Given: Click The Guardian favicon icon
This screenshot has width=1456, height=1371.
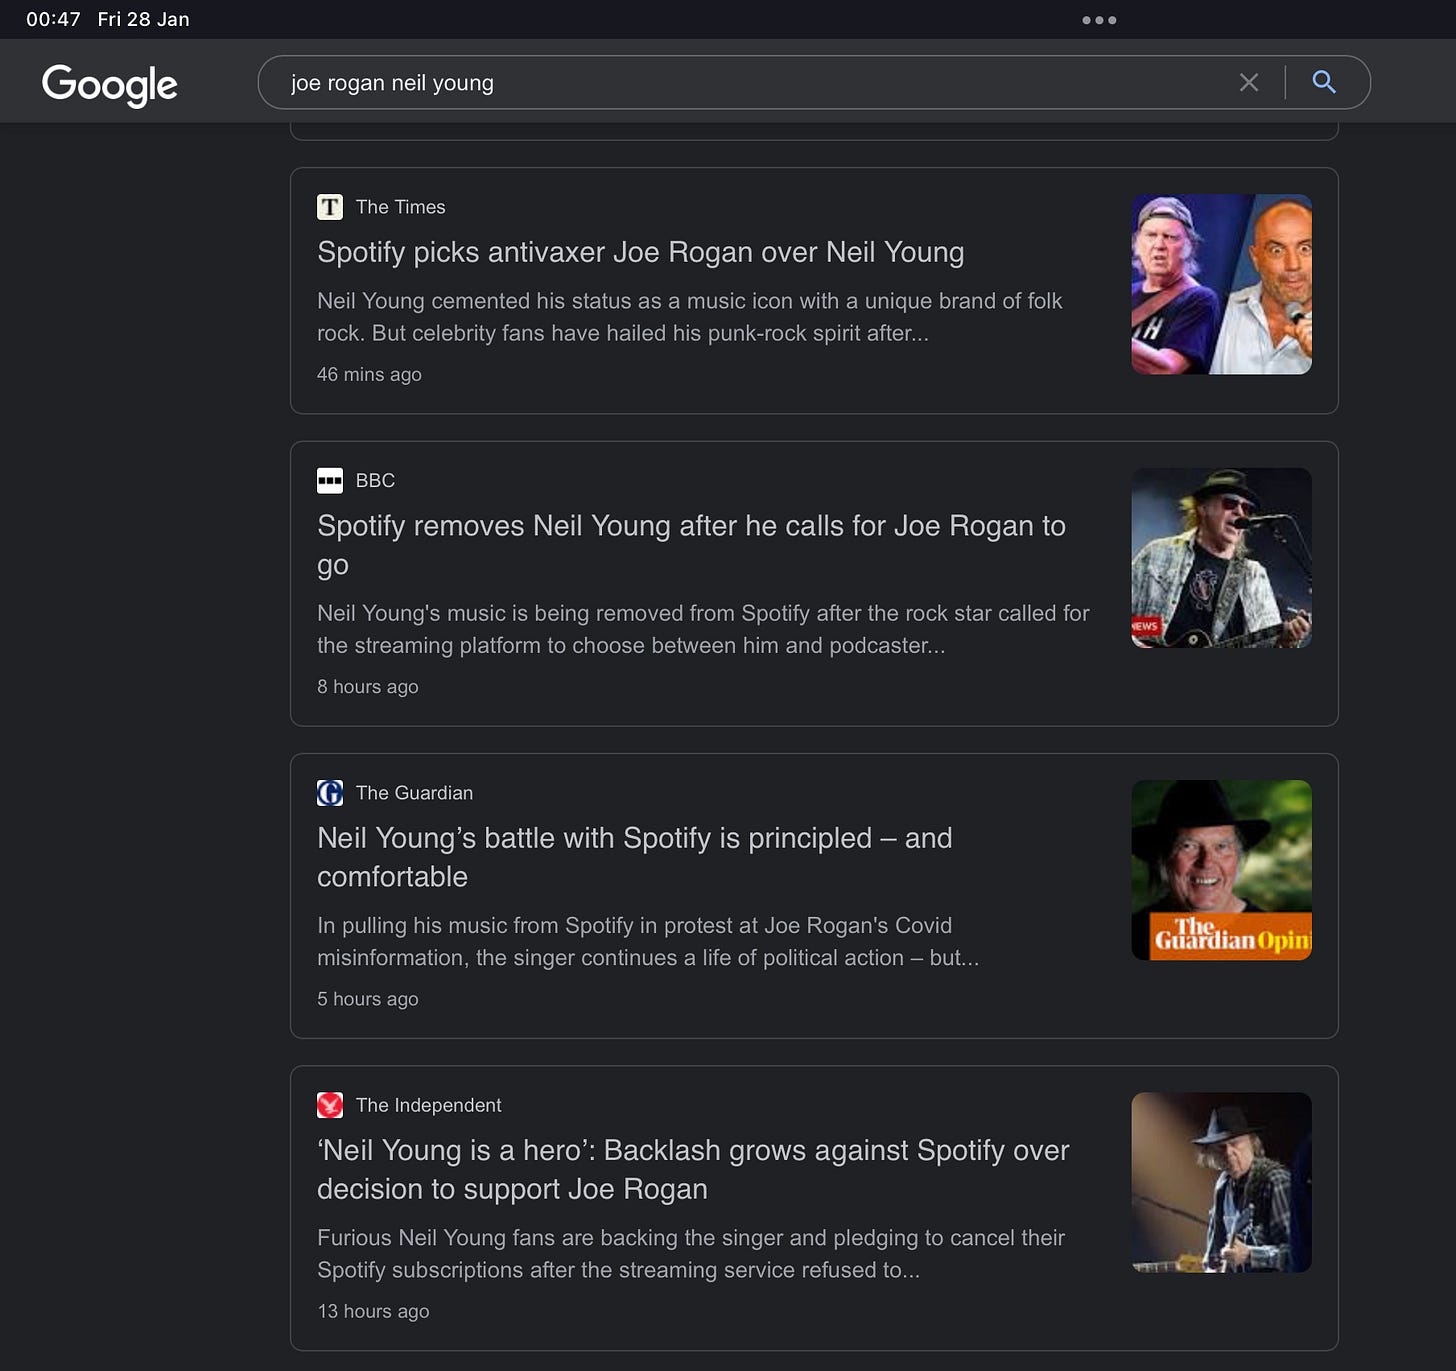Looking at the screenshot, I should [330, 793].
